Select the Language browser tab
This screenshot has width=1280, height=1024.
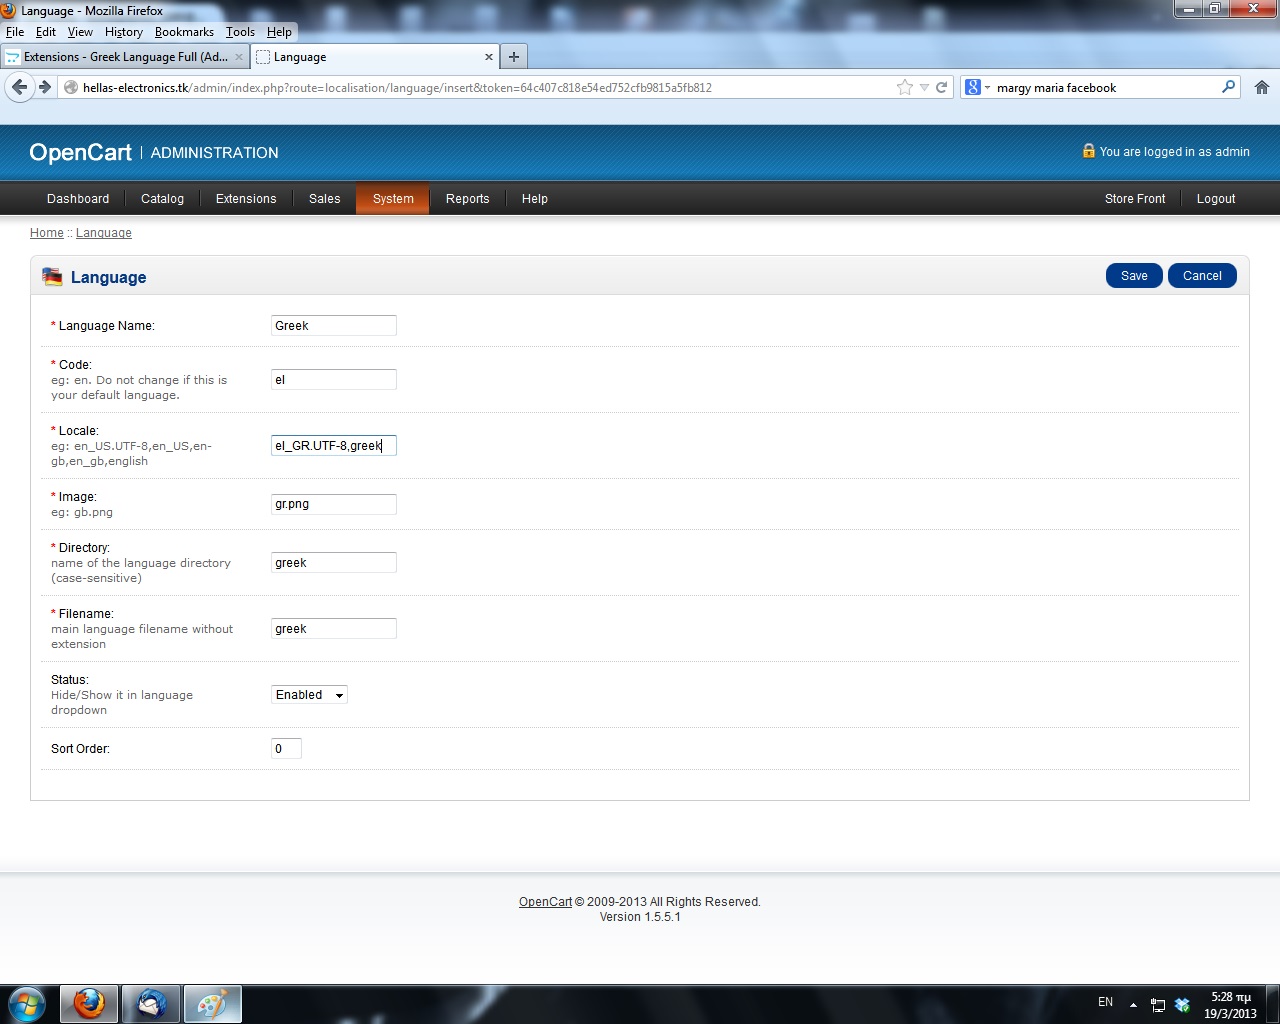(375, 57)
